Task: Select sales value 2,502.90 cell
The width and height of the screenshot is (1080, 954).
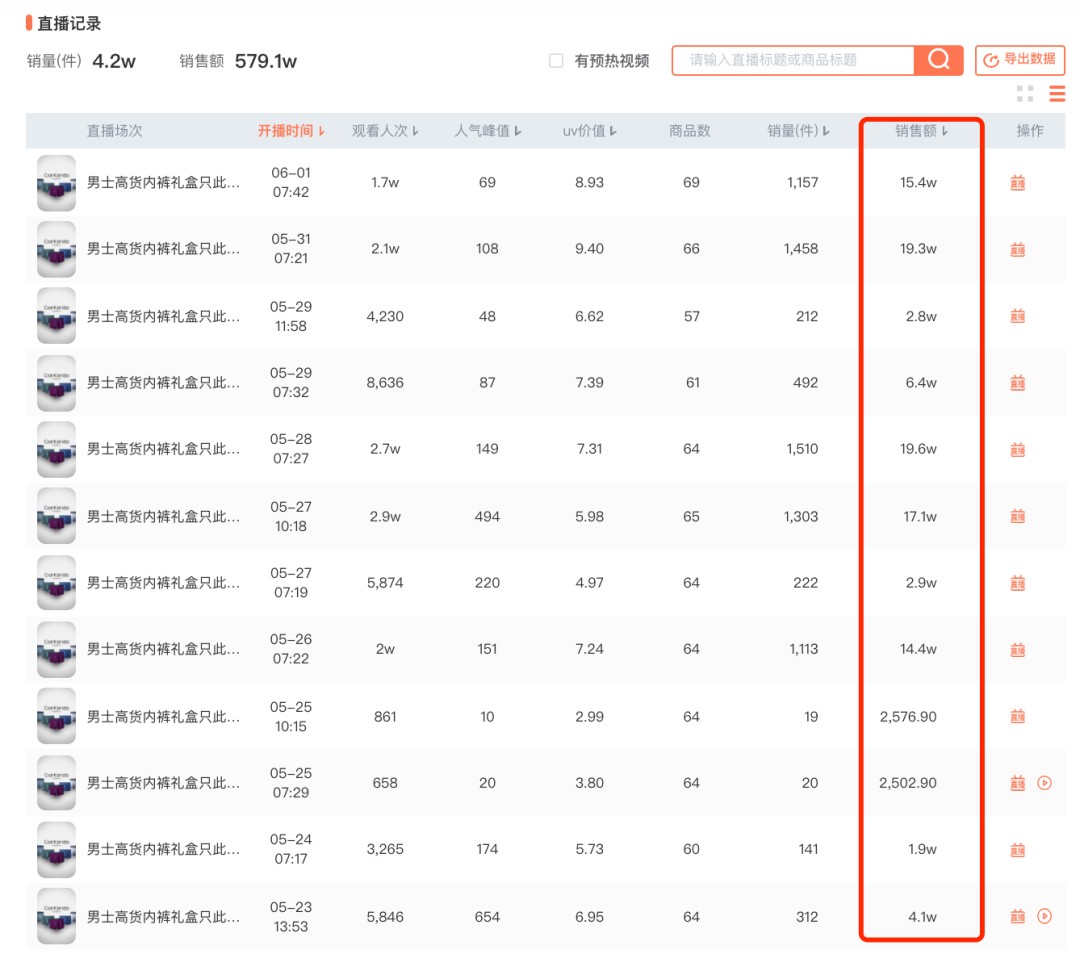Action: click(x=908, y=782)
